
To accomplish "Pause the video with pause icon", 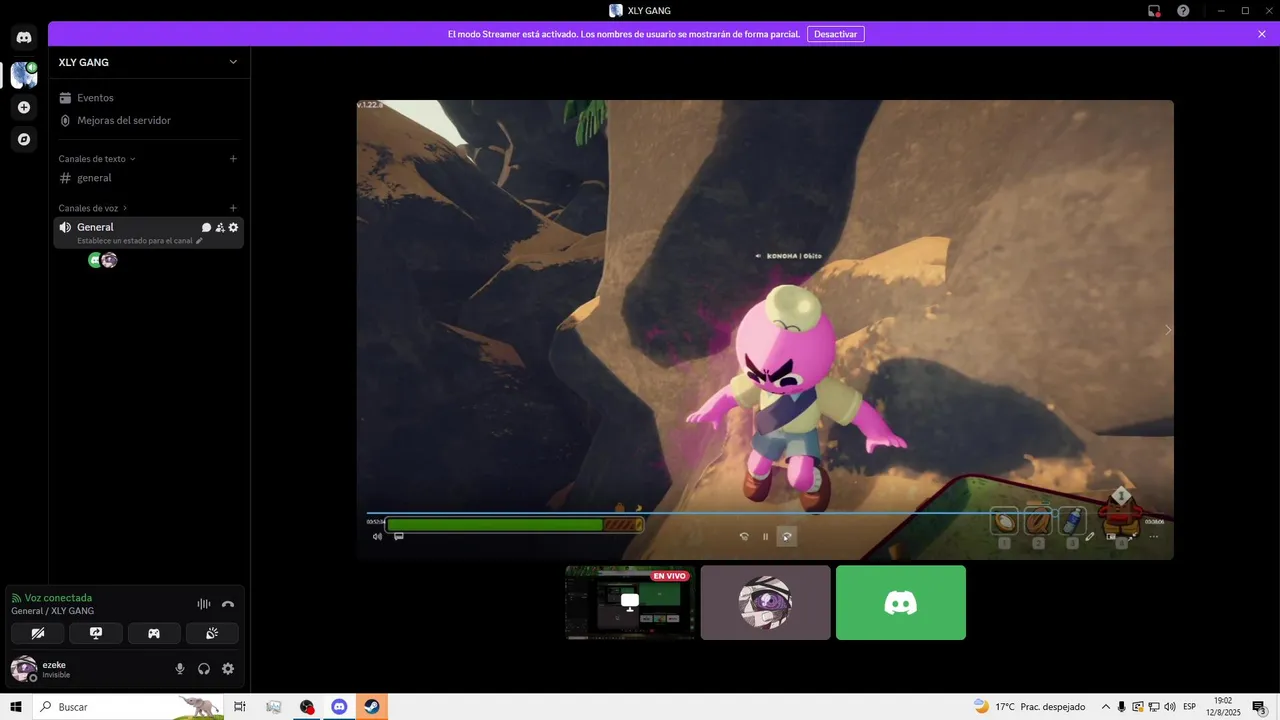I will (x=766, y=537).
